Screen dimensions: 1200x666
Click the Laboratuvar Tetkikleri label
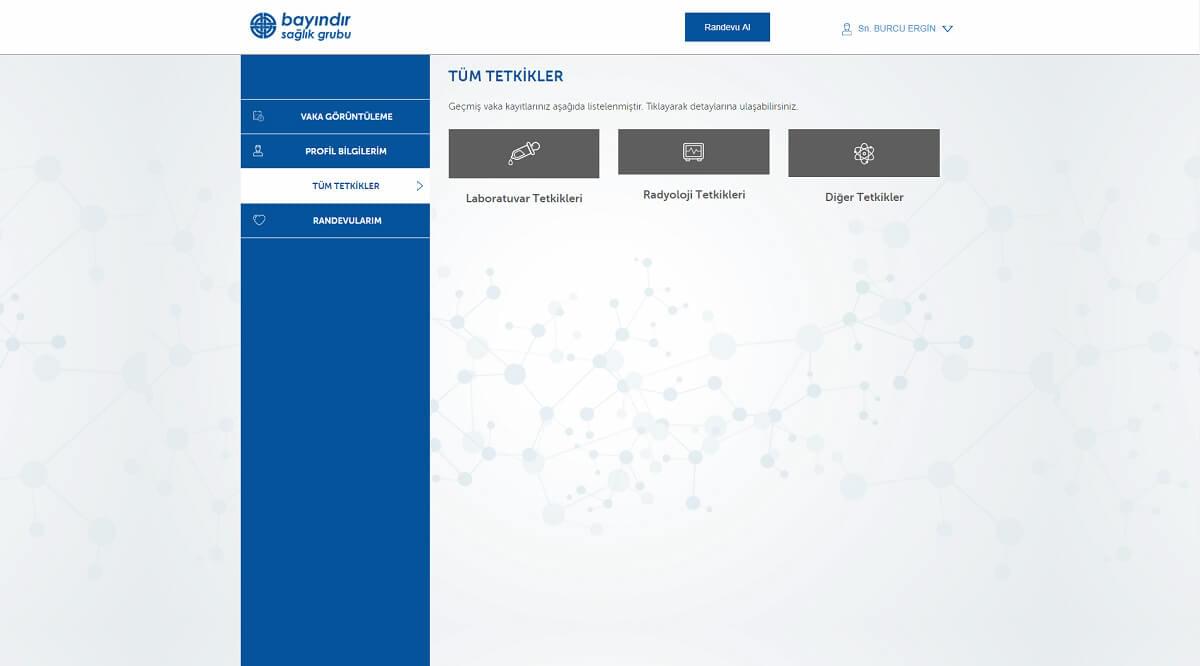coord(524,198)
